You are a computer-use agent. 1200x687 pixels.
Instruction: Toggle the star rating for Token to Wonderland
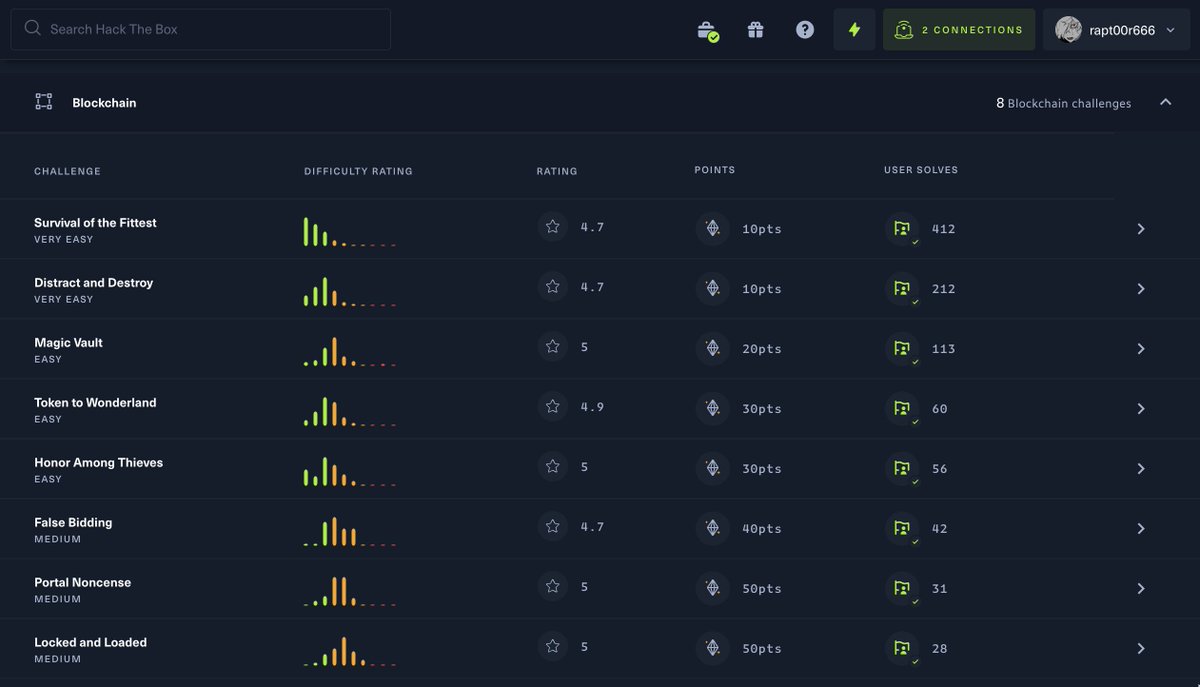(552, 406)
